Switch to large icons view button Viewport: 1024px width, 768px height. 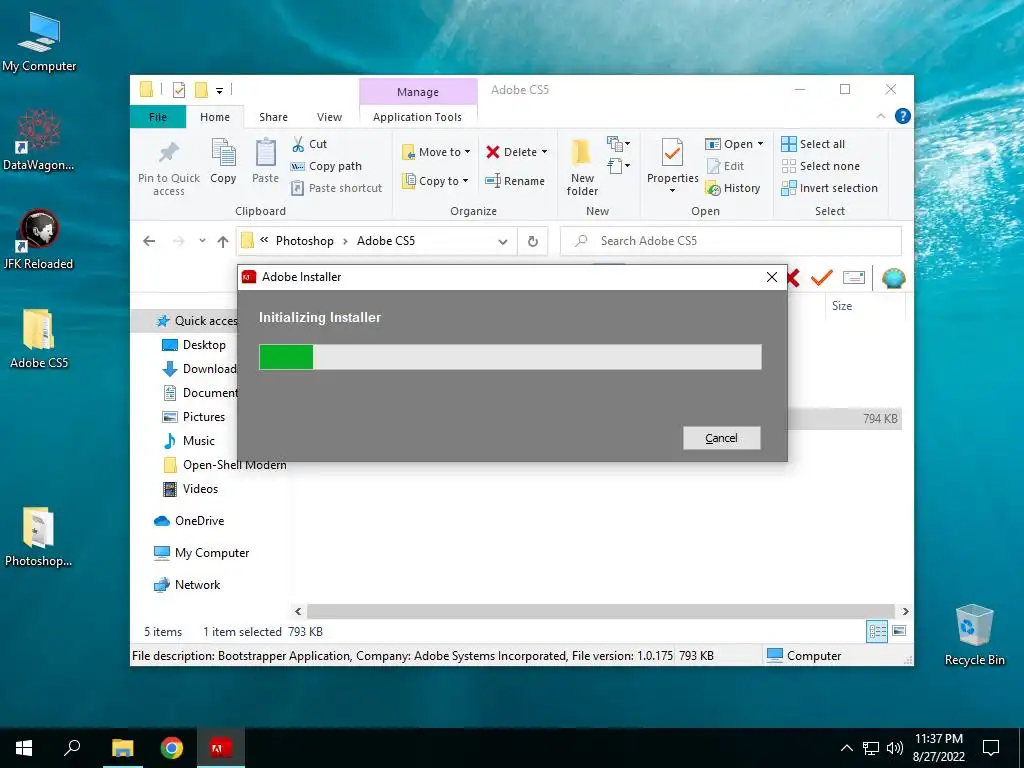(x=899, y=631)
